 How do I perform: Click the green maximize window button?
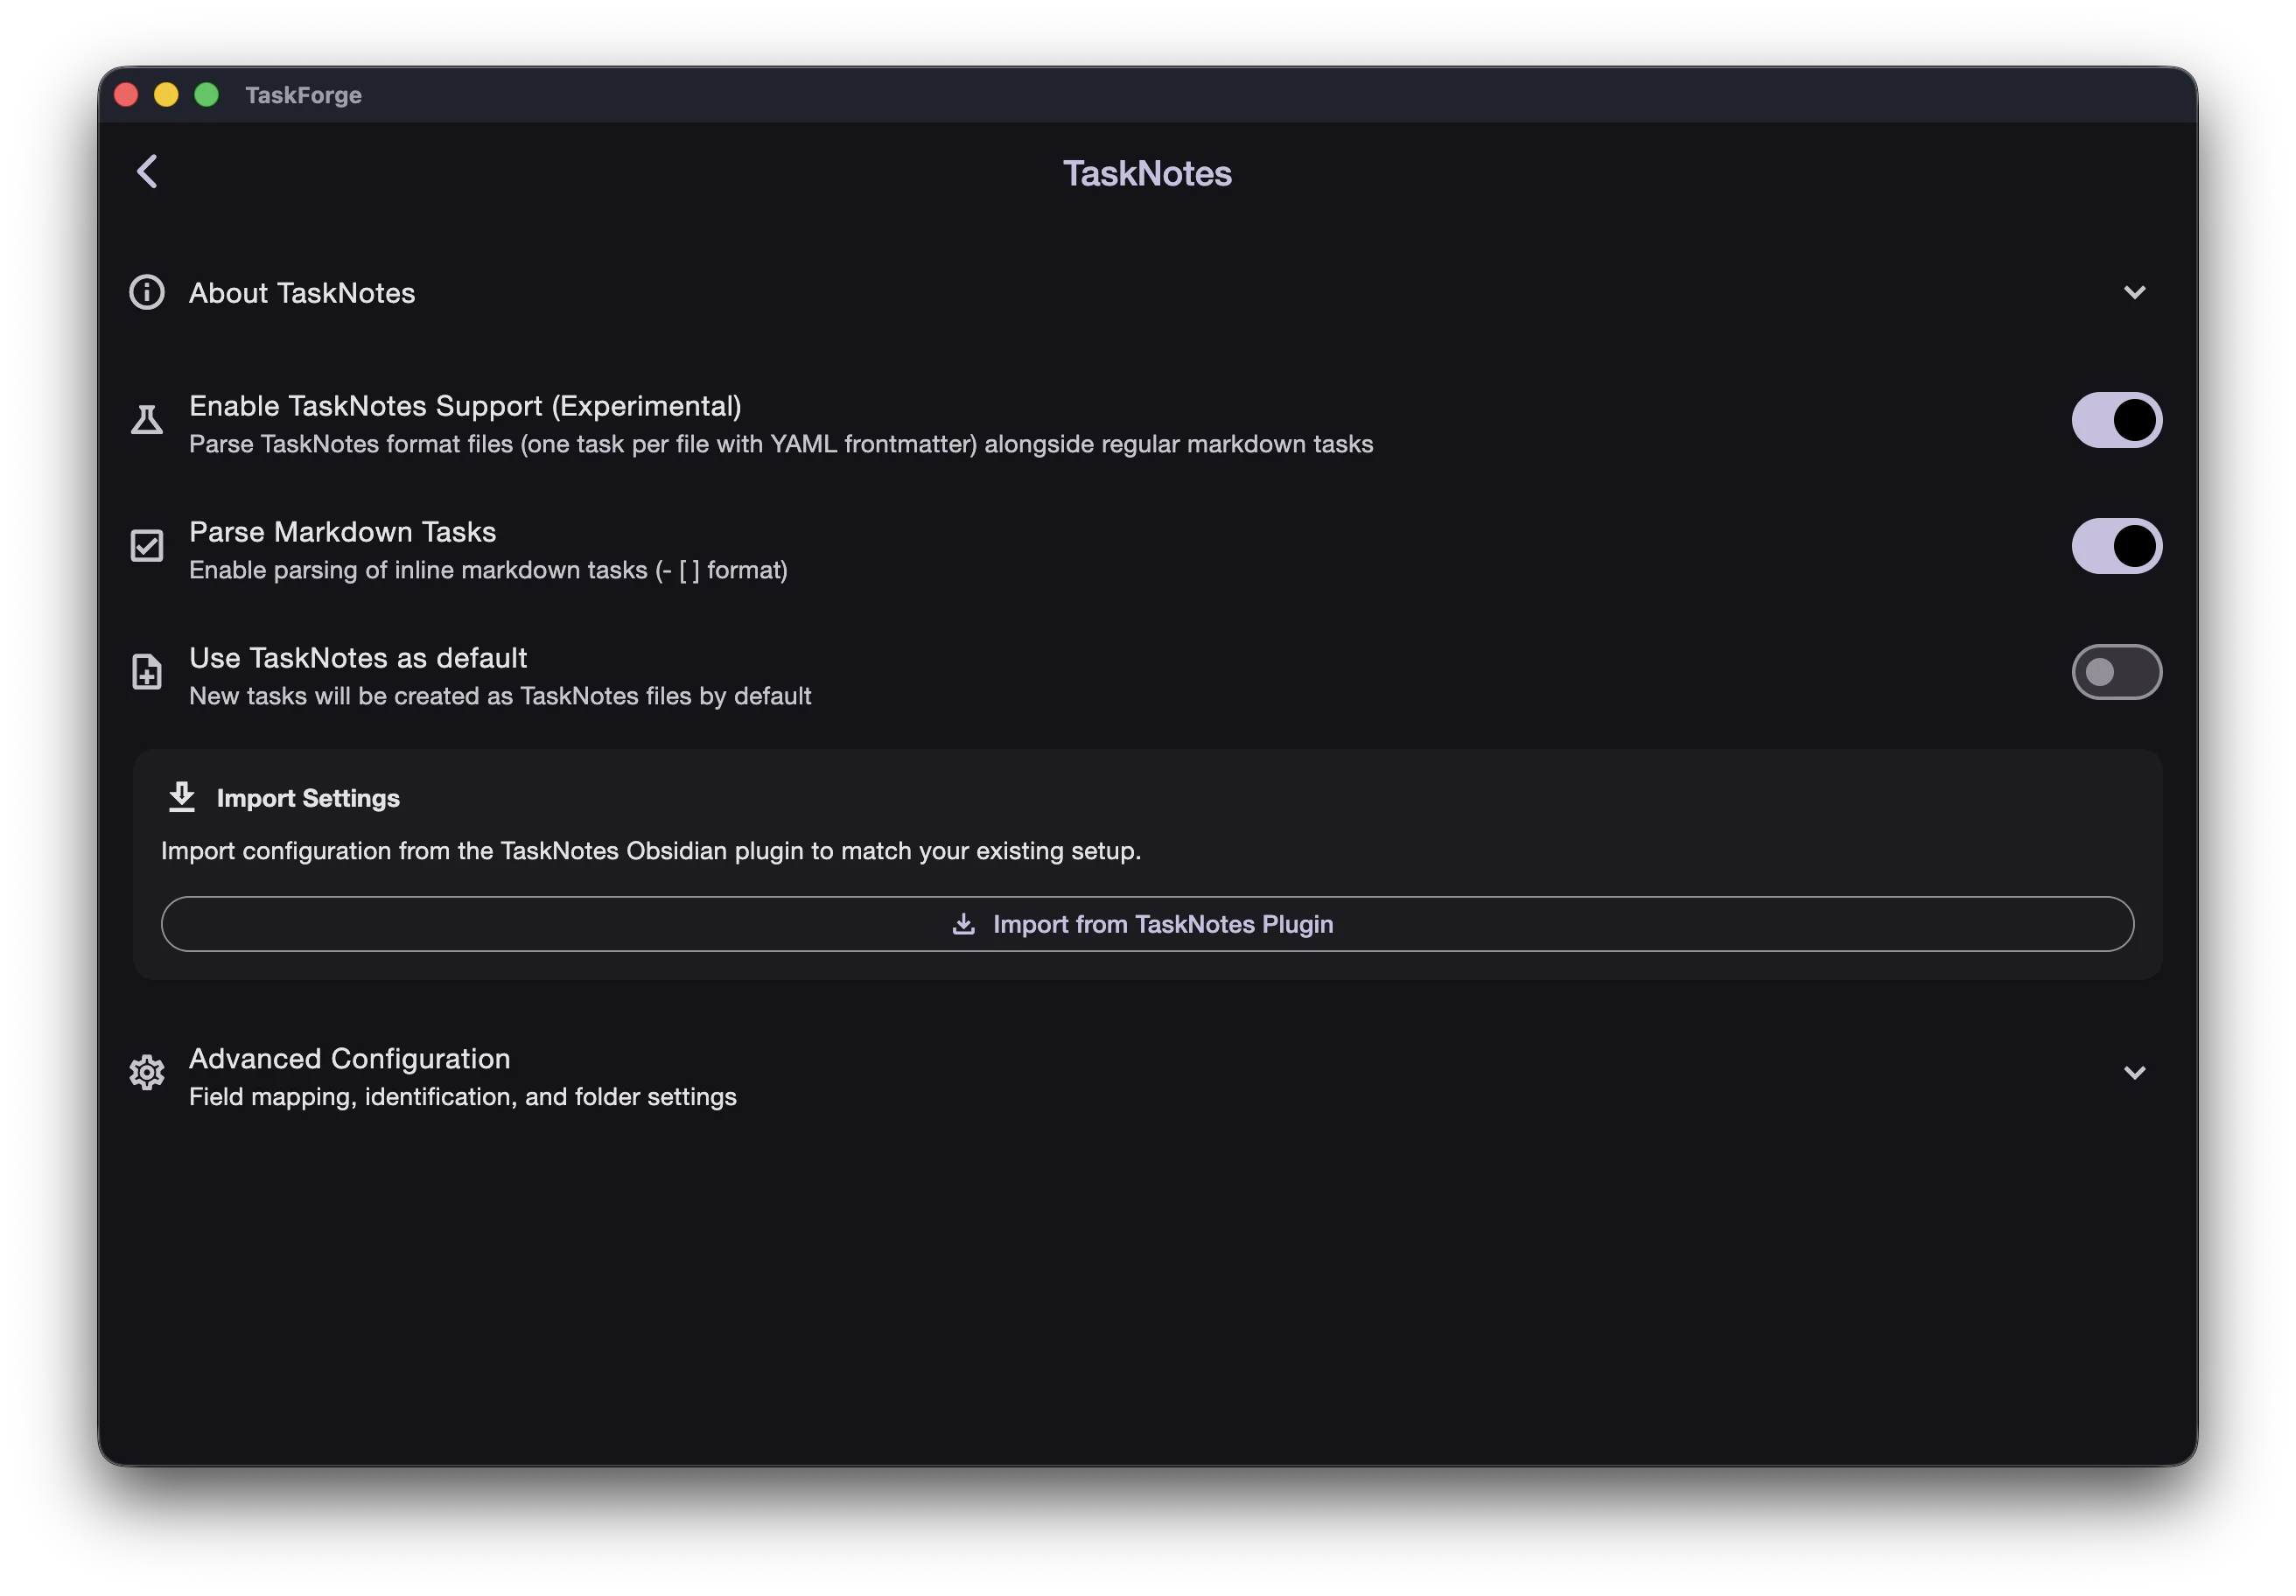[x=206, y=95]
